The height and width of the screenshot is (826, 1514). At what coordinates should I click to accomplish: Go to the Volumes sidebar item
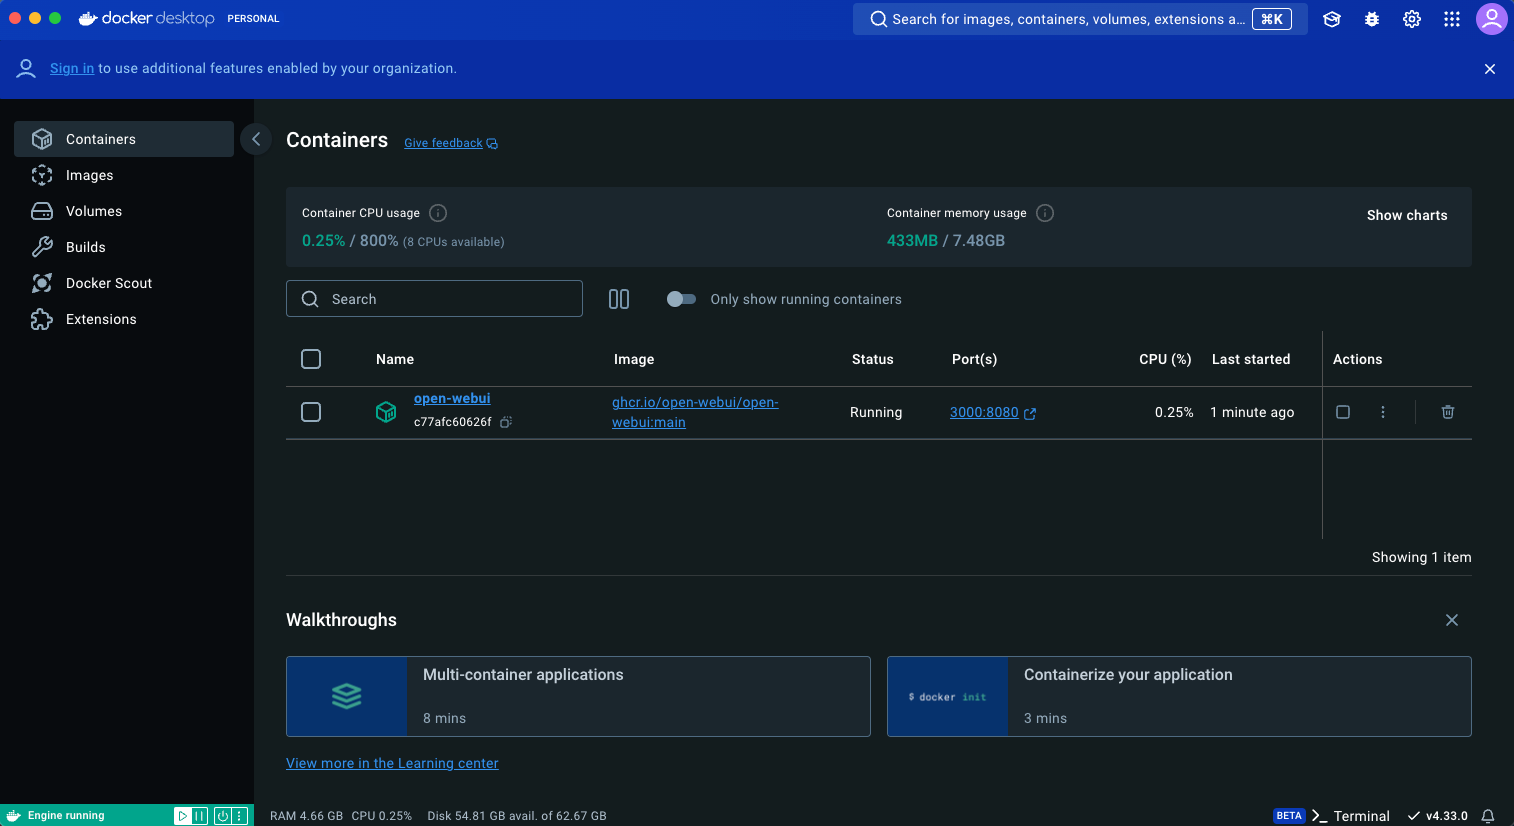point(124,211)
